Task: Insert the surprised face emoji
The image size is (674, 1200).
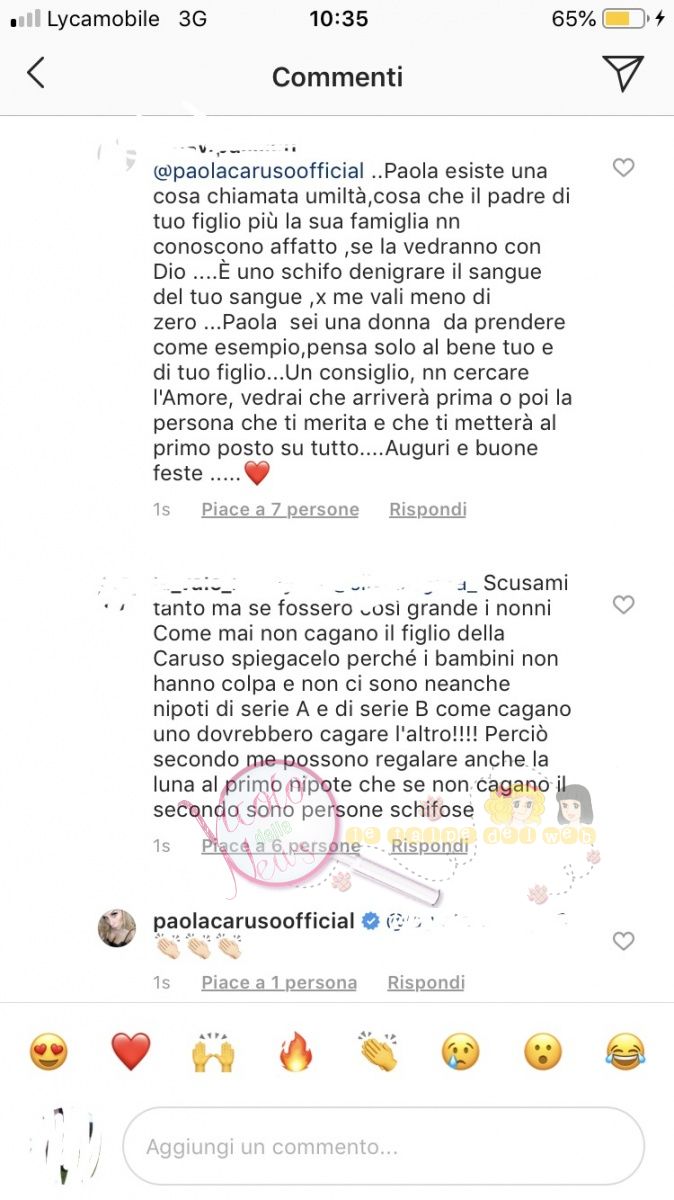Action: (x=543, y=1052)
